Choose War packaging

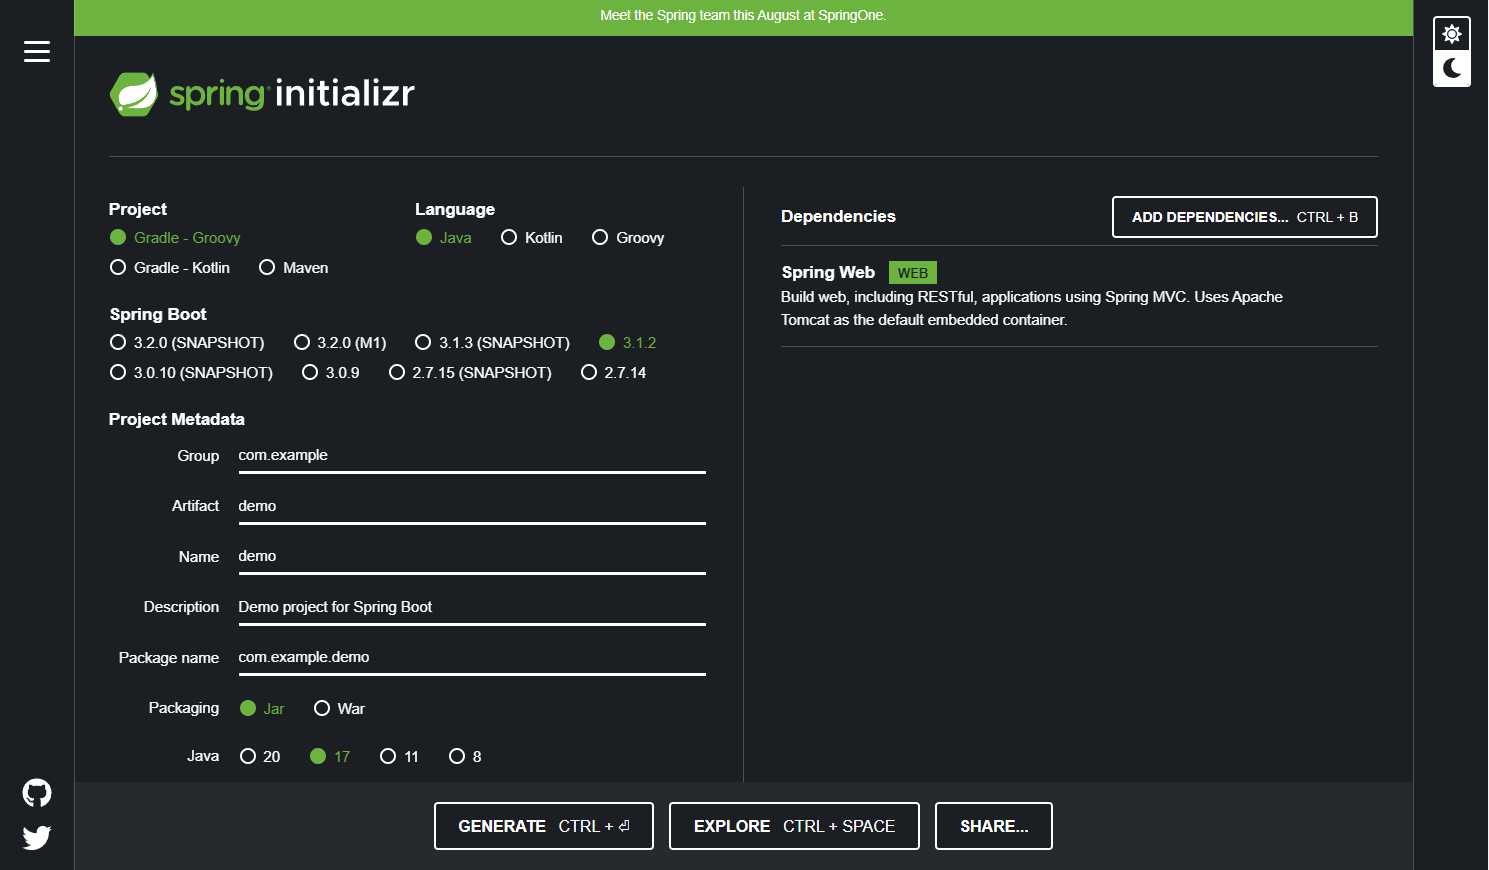tap(340, 709)
